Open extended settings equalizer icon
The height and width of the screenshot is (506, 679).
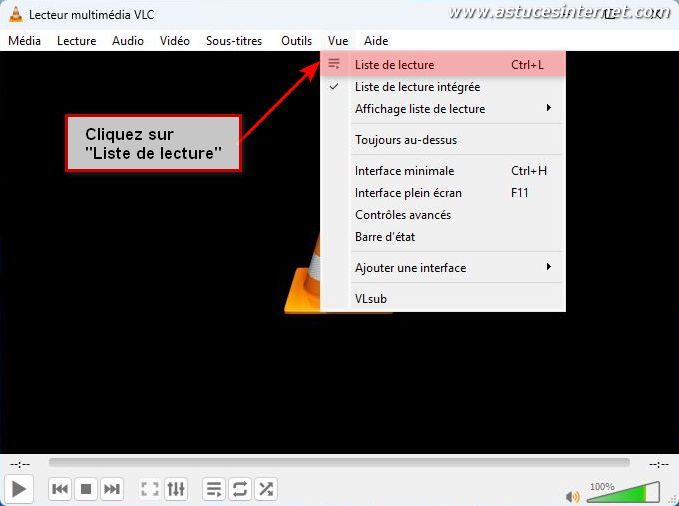click(x=176, y=489)
